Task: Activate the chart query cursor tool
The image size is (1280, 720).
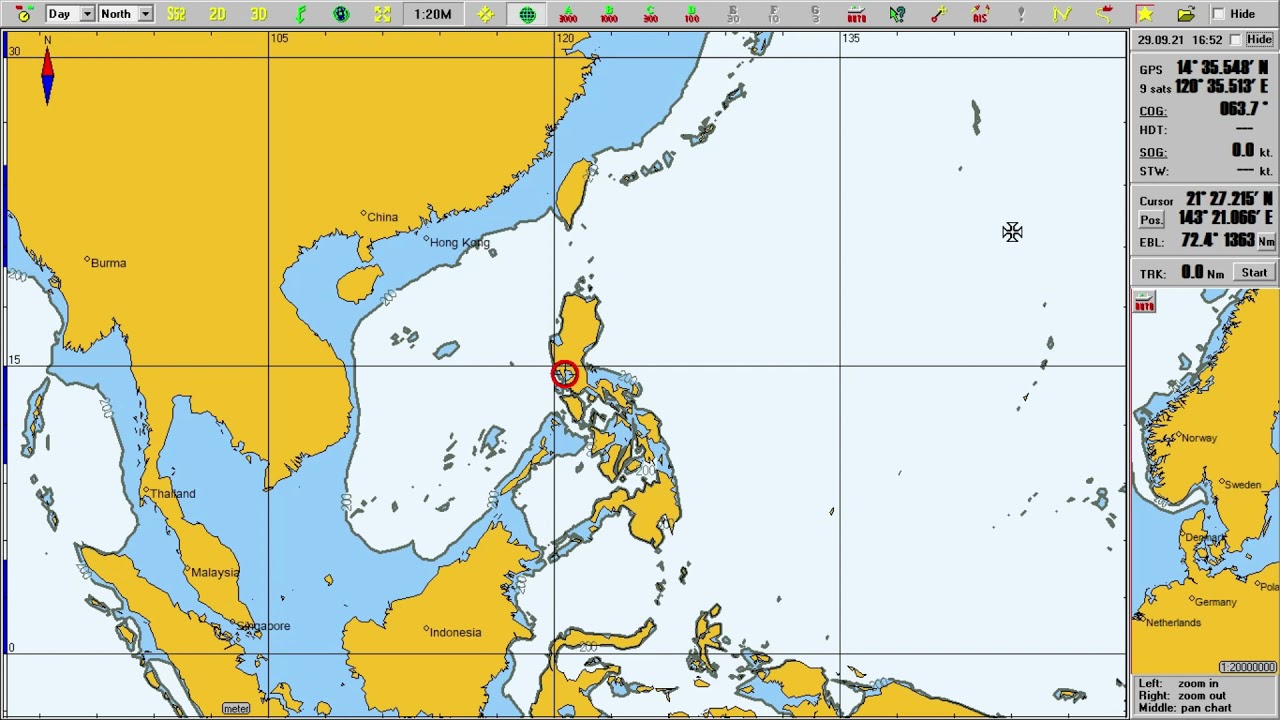Action: coord(897,14)
